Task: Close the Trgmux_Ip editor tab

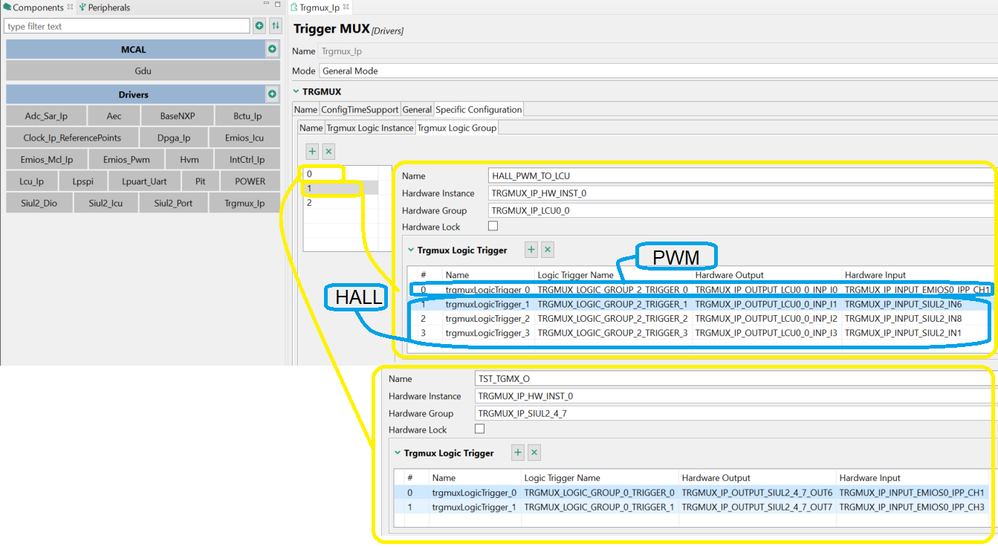Action: coord(346,7)
